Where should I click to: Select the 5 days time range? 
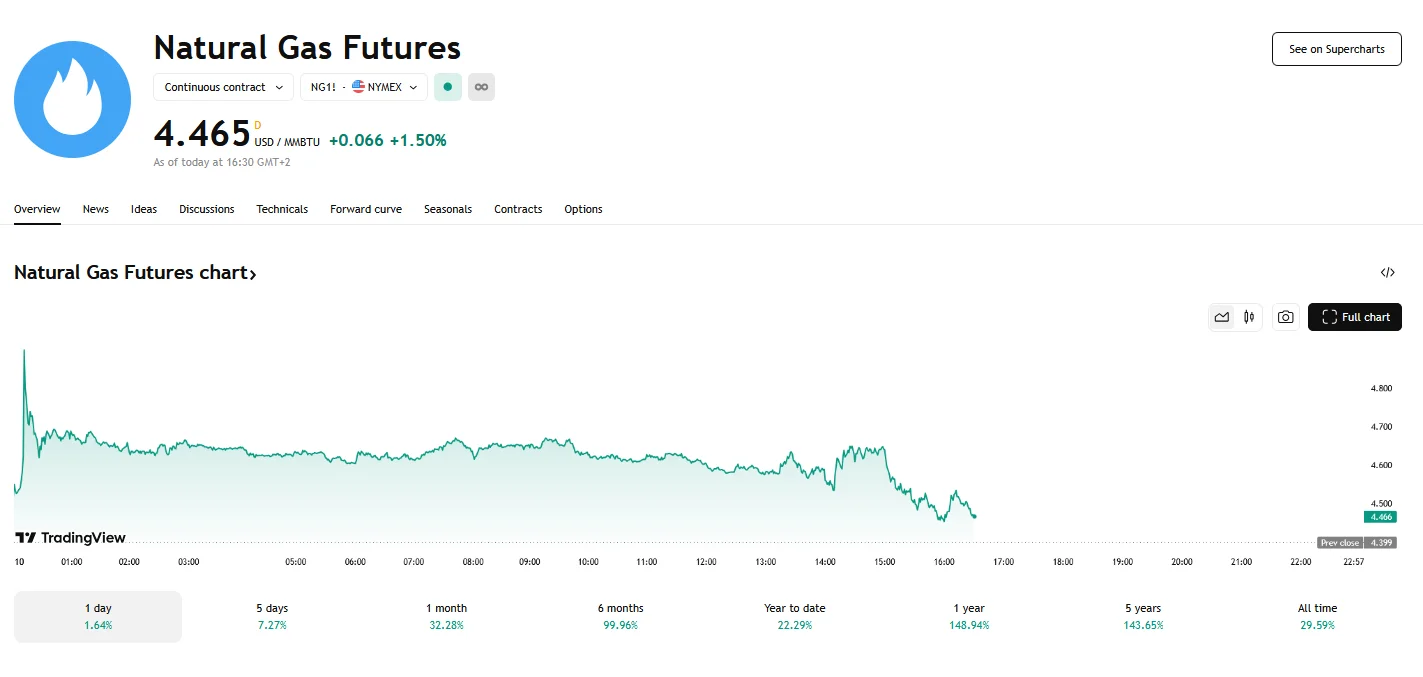tap(271, 616)
